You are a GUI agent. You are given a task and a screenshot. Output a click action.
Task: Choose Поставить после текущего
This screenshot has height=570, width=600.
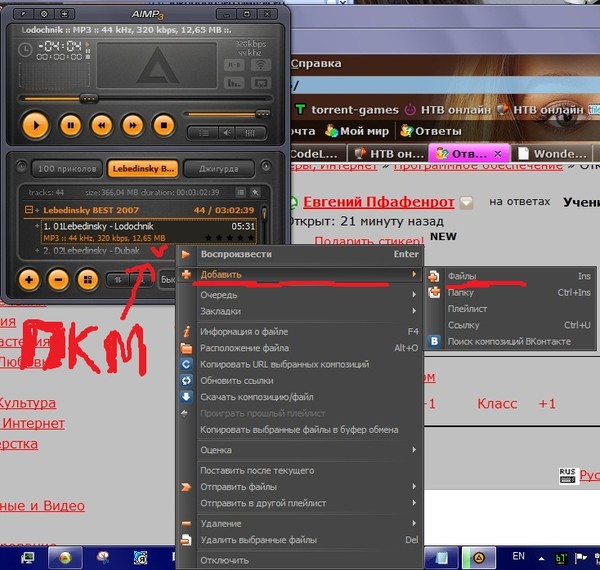[x=300, y=471]
